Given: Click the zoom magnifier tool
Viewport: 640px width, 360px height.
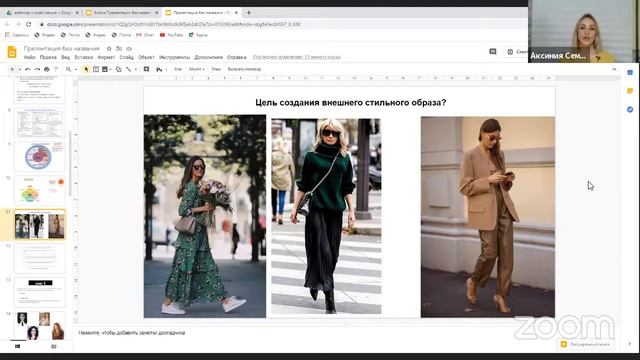Looking at the screenshot, I should [x=69, y=69].
